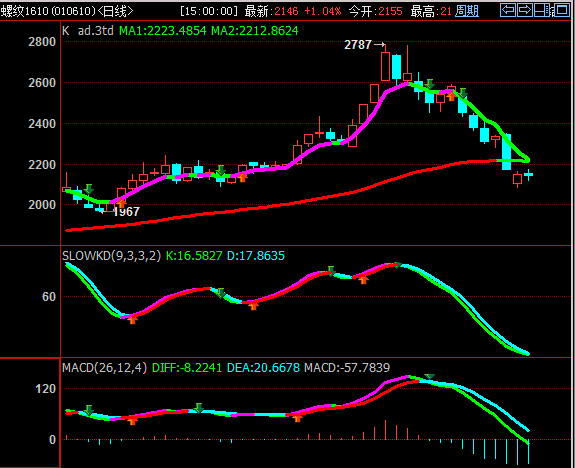Click the MA2:2212.8624 indicator label
575x468 pixels.
coord(255,31)
